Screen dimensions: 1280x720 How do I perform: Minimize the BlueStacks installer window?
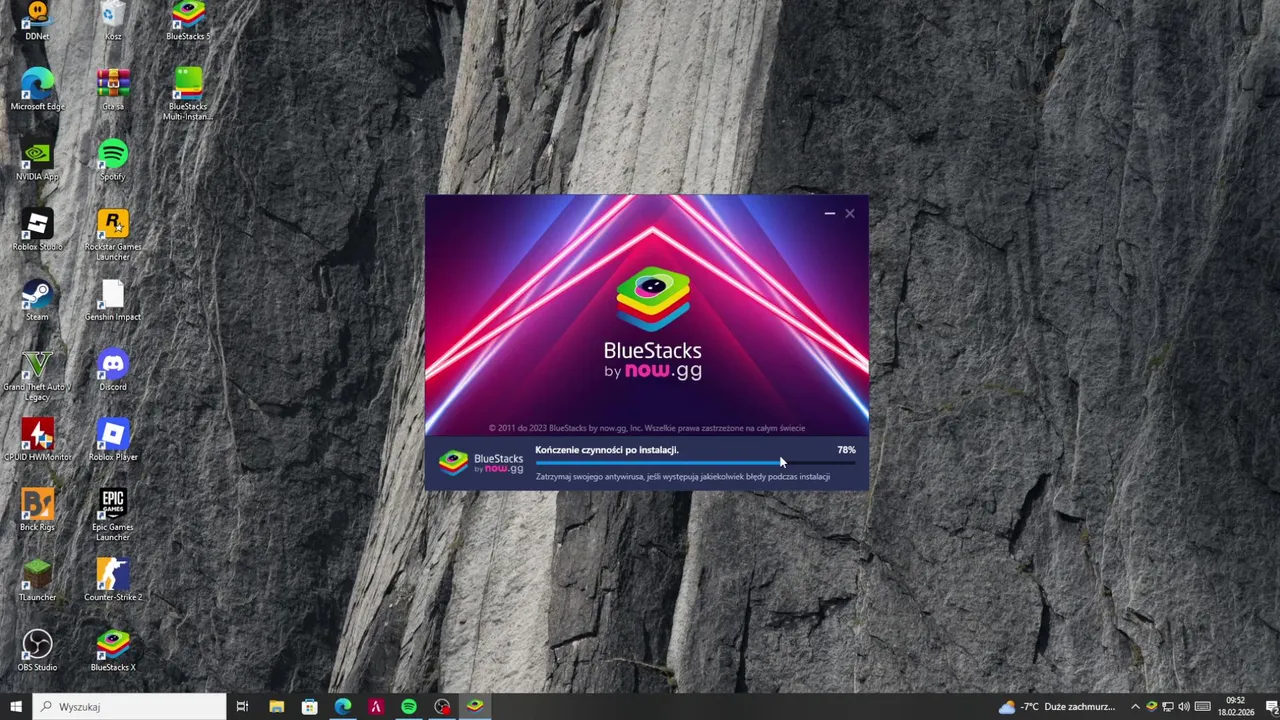[x=829, y=213]
